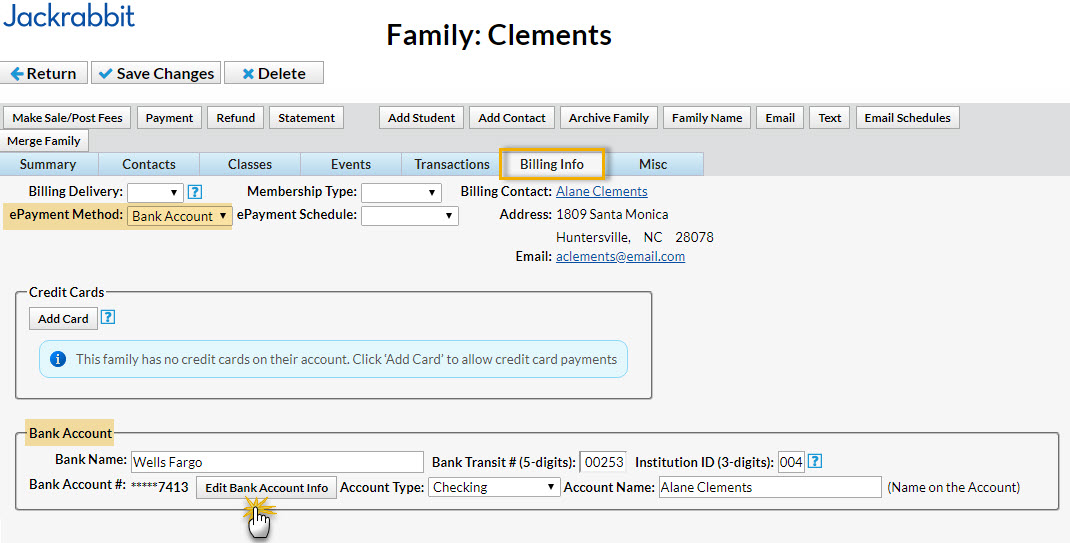1070x543 pixels.
Task: Click the help icon beside Billing Delivery
Action: (x=195, y=192)
